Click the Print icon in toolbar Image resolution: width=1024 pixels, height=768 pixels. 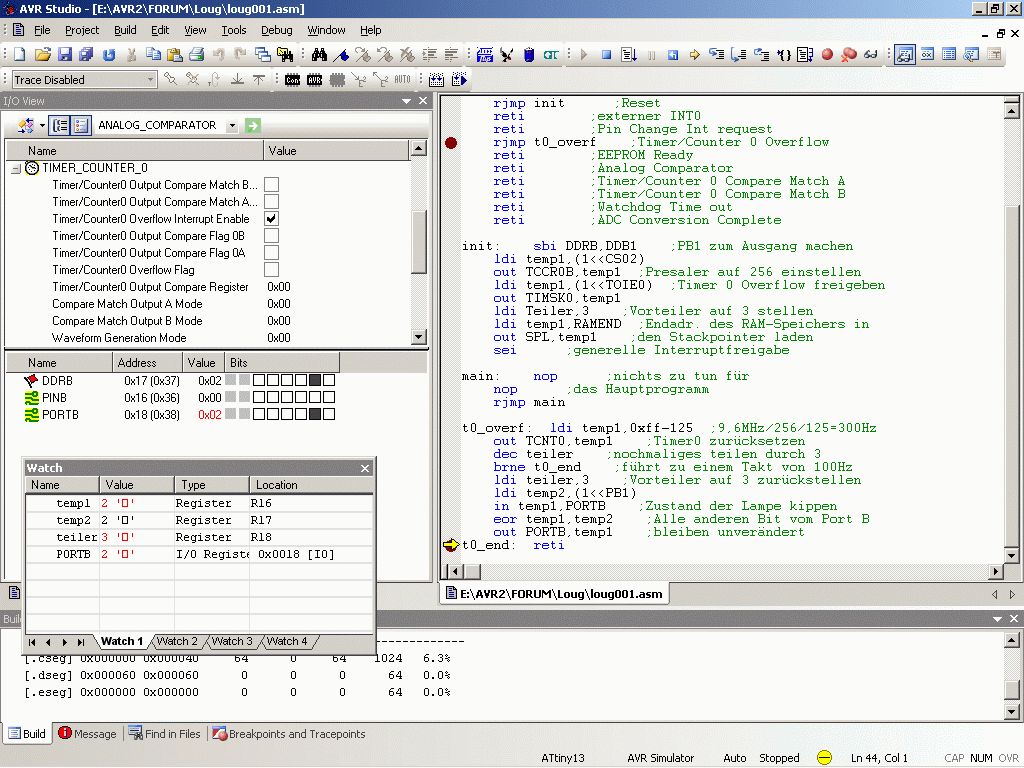click(x=197, y=55)
